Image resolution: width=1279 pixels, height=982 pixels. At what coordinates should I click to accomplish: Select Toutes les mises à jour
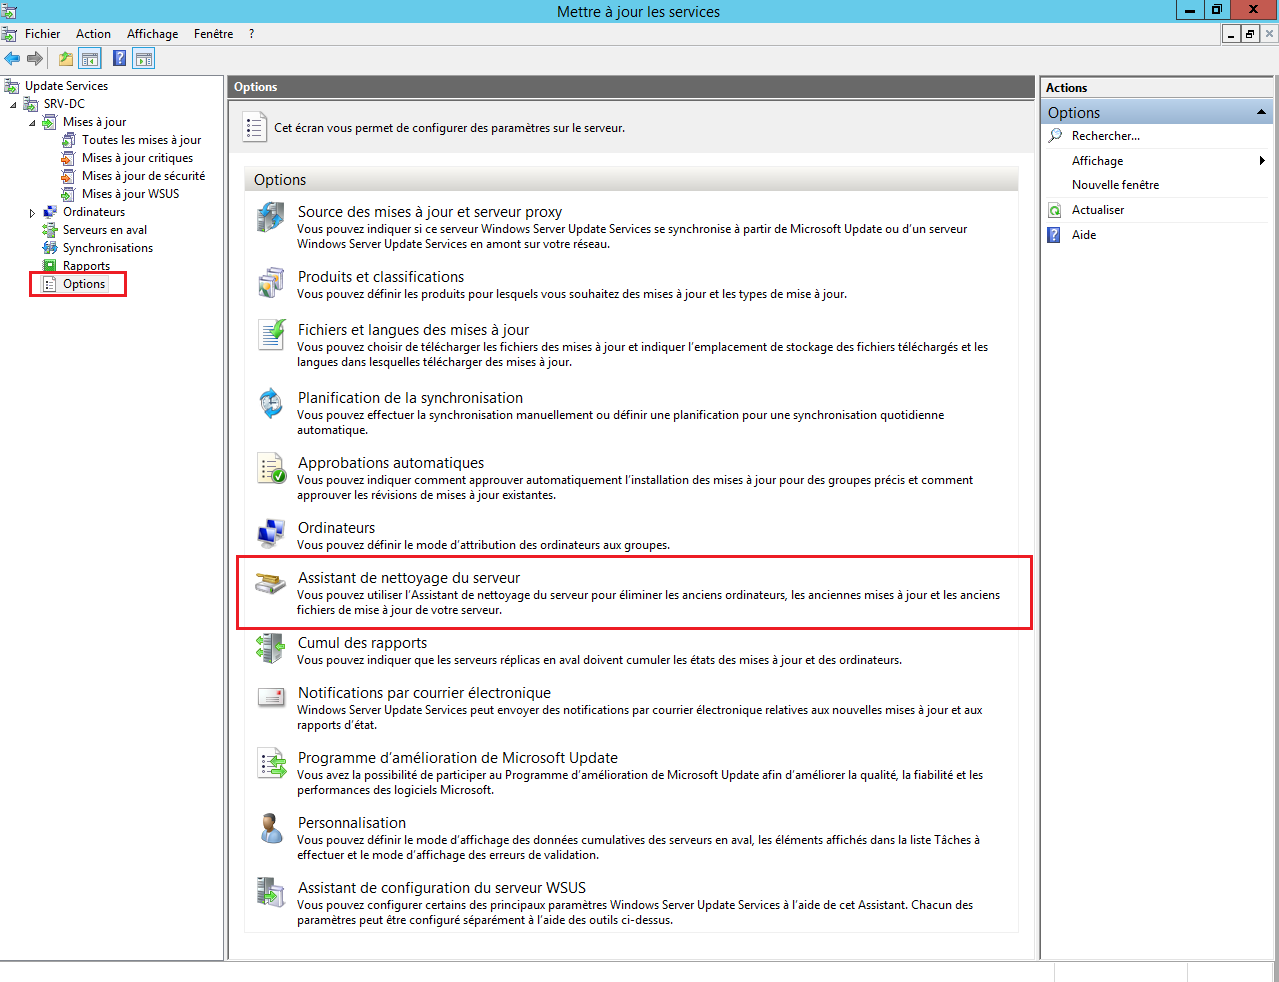(x=141, y=140)
